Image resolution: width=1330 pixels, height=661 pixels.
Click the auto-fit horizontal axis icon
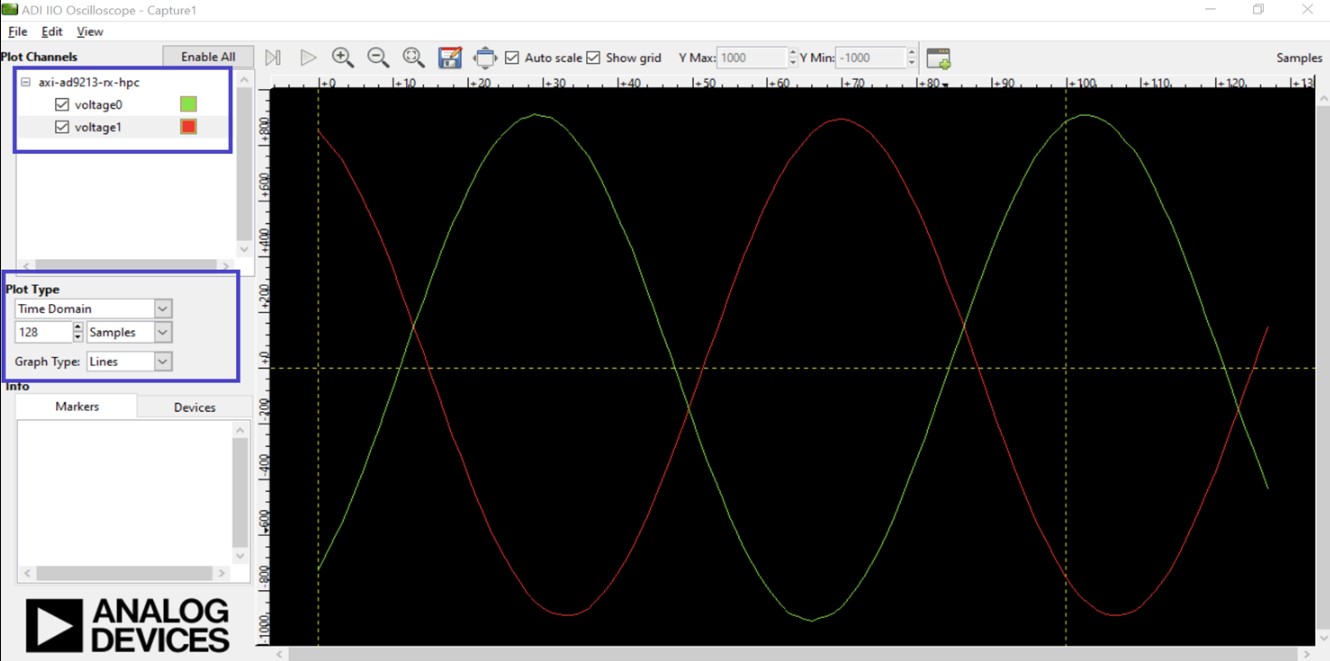tap(485, 57)
